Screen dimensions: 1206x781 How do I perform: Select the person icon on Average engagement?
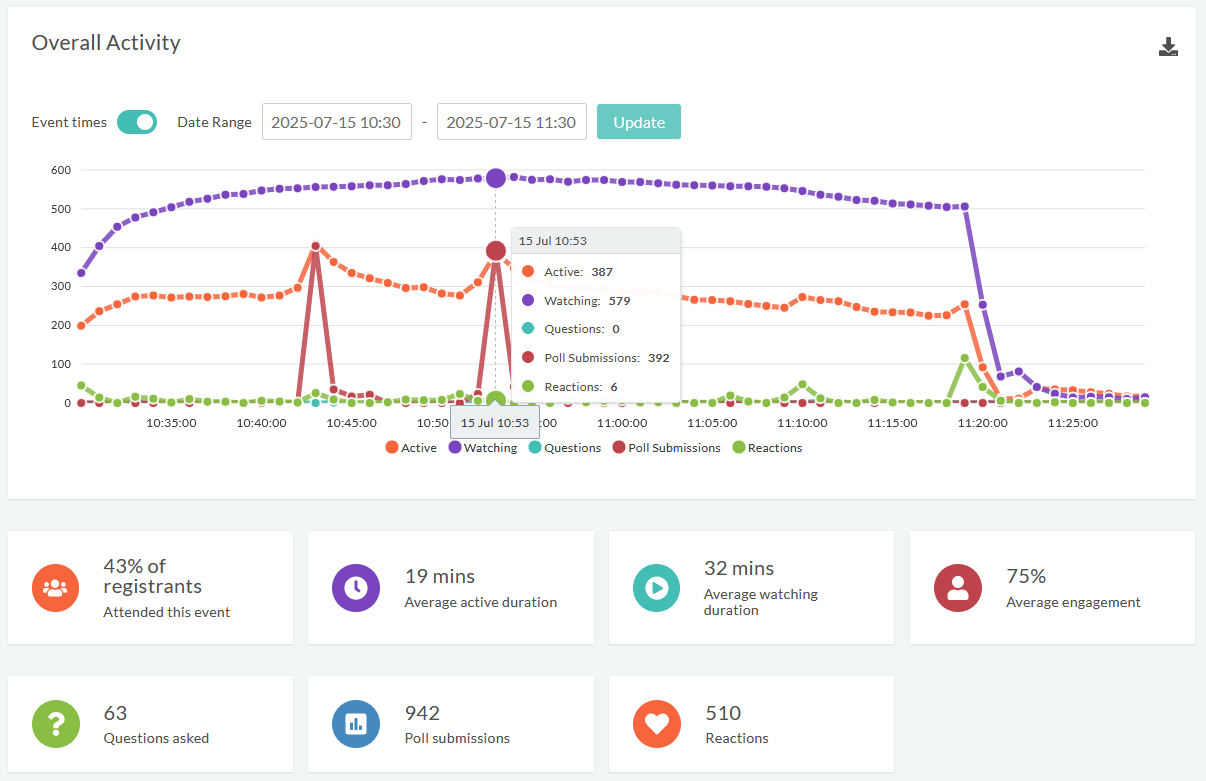[x=957, y=588]
